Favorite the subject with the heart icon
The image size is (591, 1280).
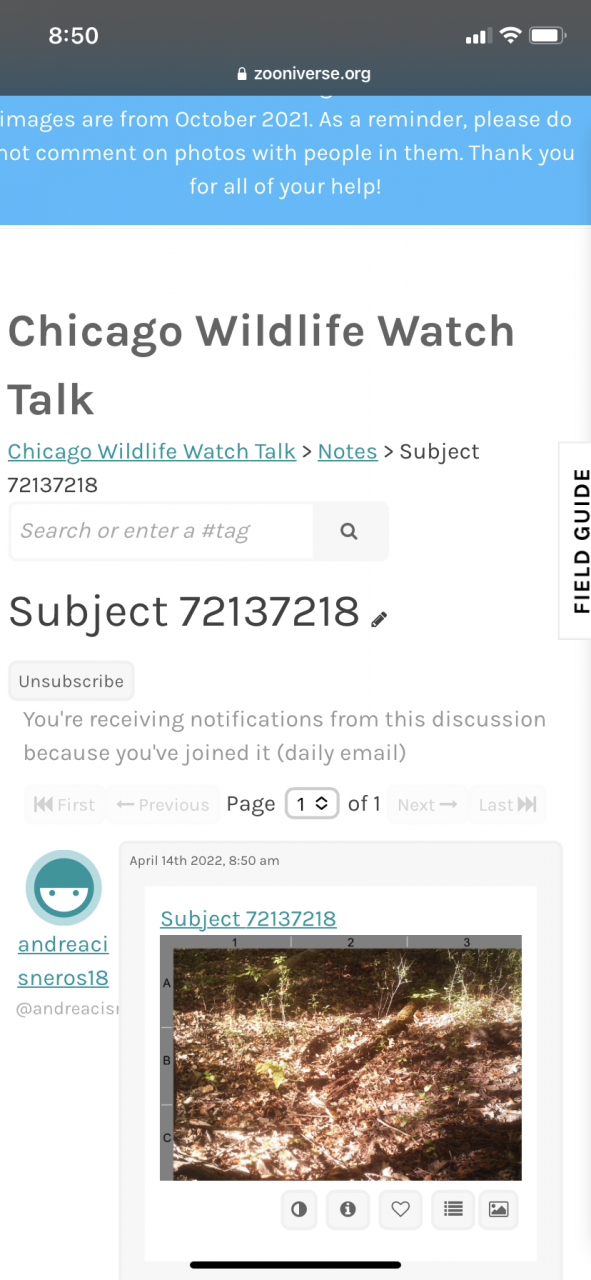[x=401, y=1209]
